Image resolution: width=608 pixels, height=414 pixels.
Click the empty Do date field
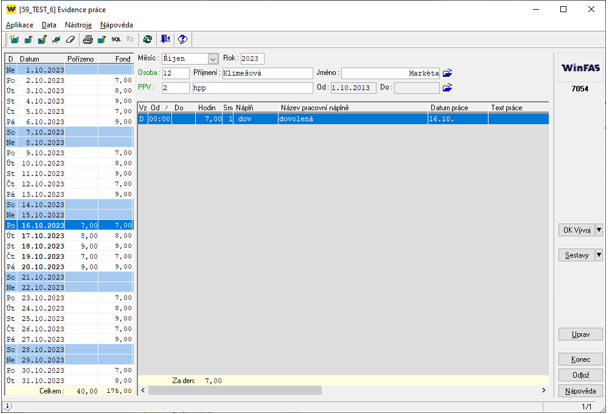(x=417, y=88)
